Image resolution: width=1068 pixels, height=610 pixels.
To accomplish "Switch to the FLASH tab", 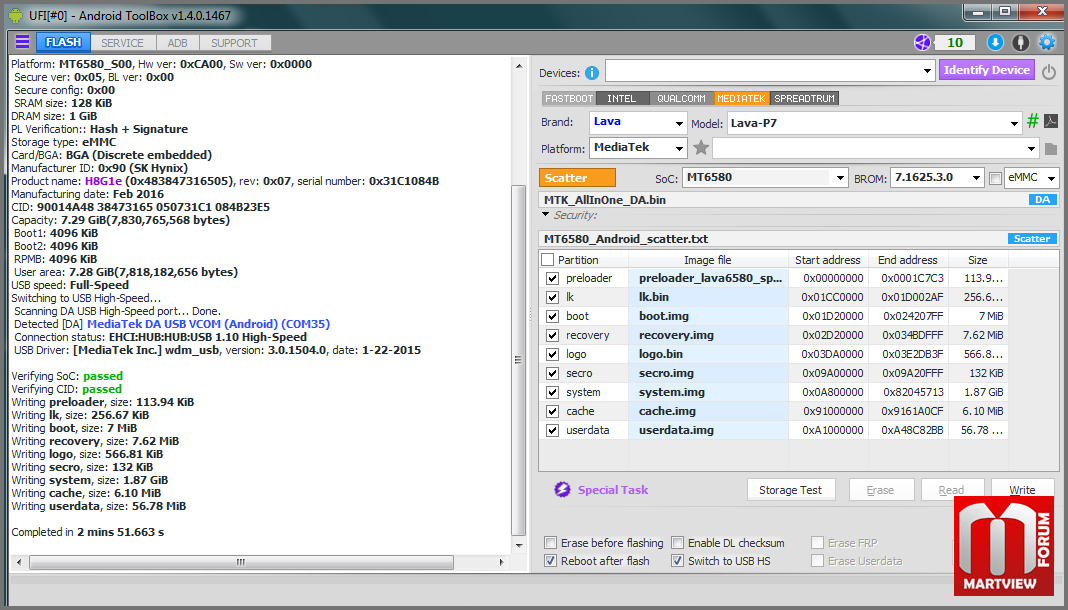I will [x=63, y=42].
